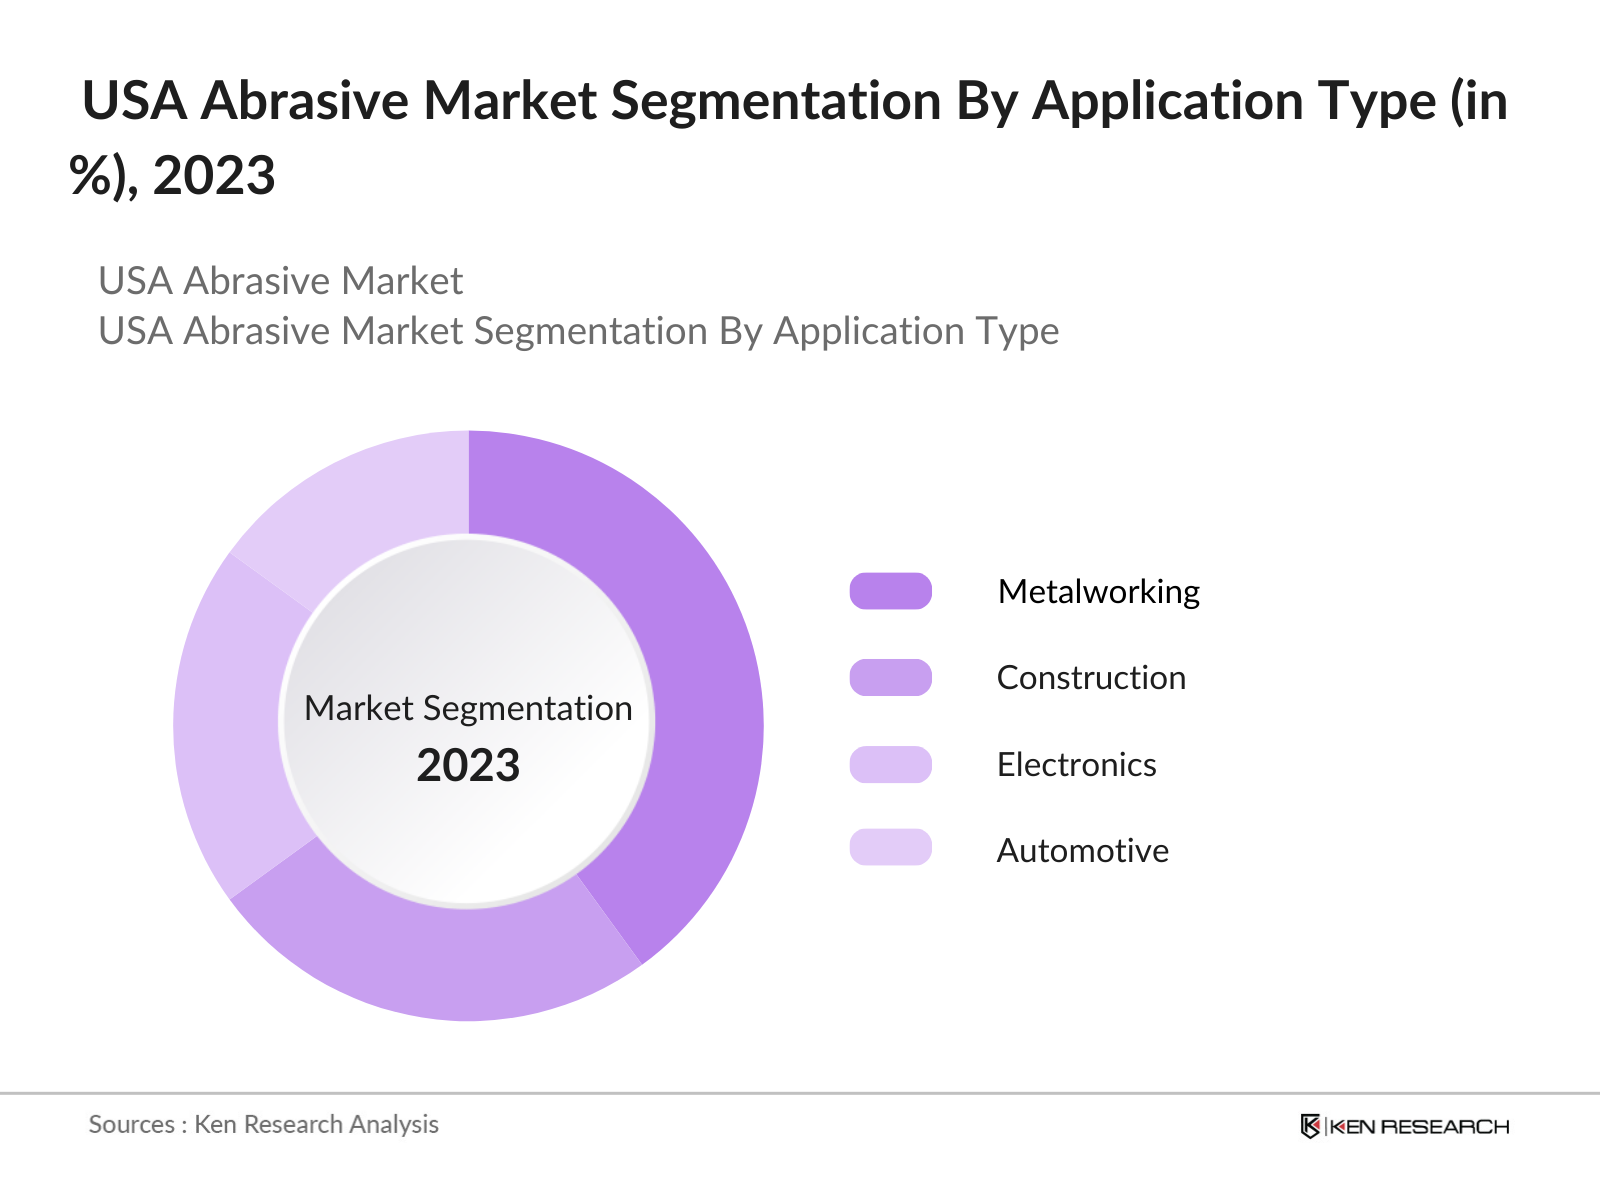Toggle the Automotive legend label
The height and width of the screenshot is (1200, 1600).
click(x=1082, y=851)
